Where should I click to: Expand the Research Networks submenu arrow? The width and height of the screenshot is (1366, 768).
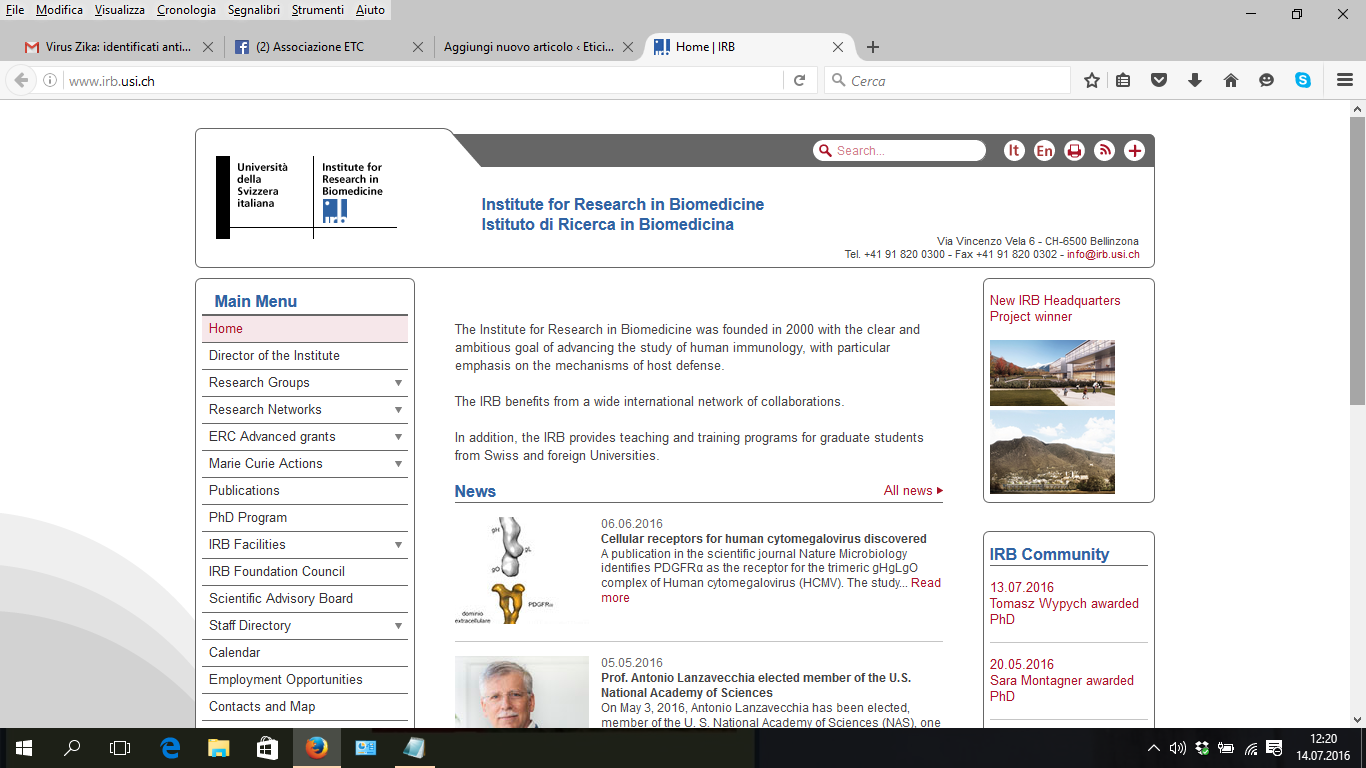tap(398, 410)
